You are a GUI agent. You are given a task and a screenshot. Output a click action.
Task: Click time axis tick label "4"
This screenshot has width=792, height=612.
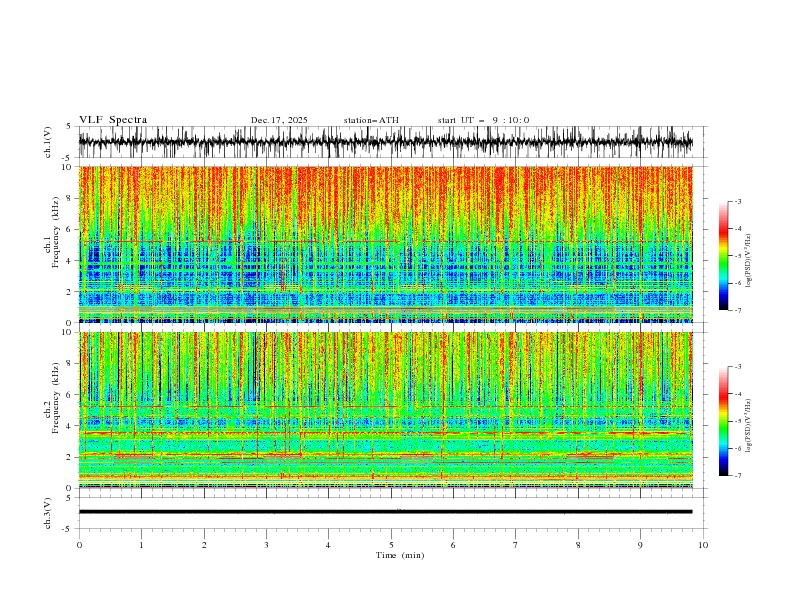click(328, 545)
